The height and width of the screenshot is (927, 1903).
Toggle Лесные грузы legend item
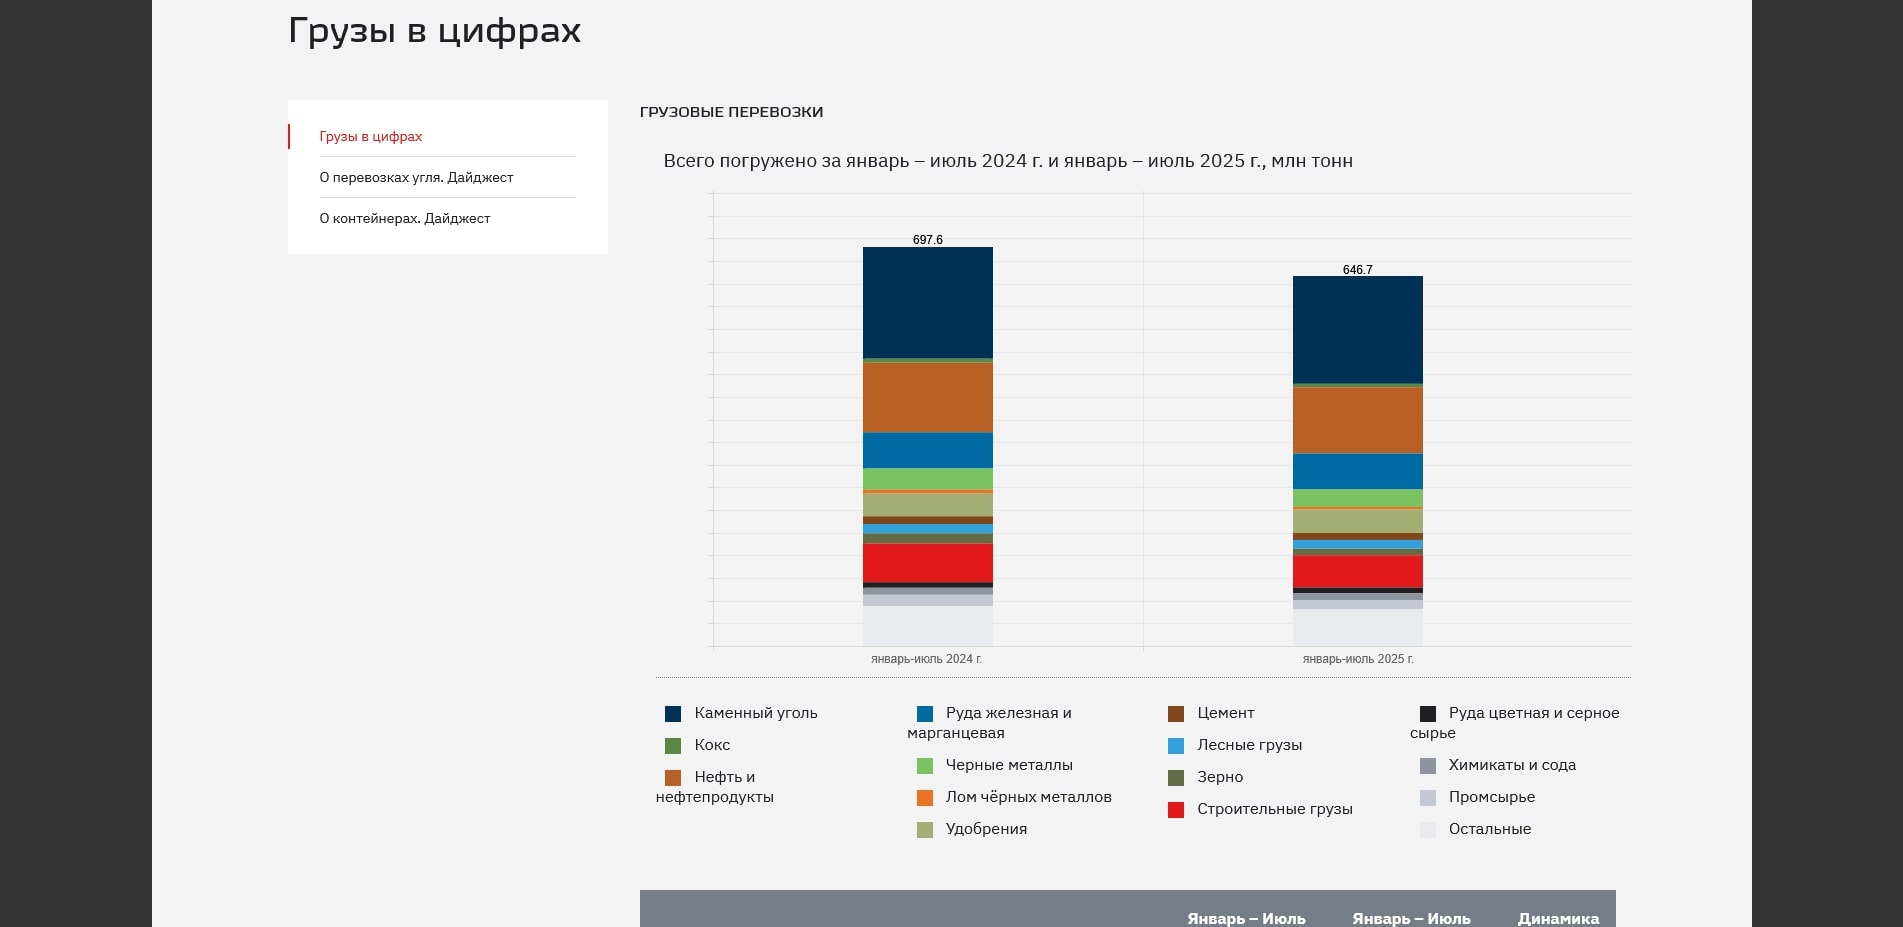tap(1176, 746)
